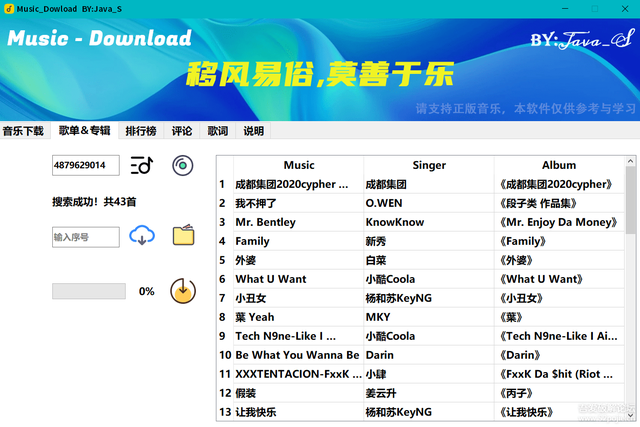The width and height of the screenshot is (640, 427).
Task: Click the app icon in title bar
Action: [9, 9]
